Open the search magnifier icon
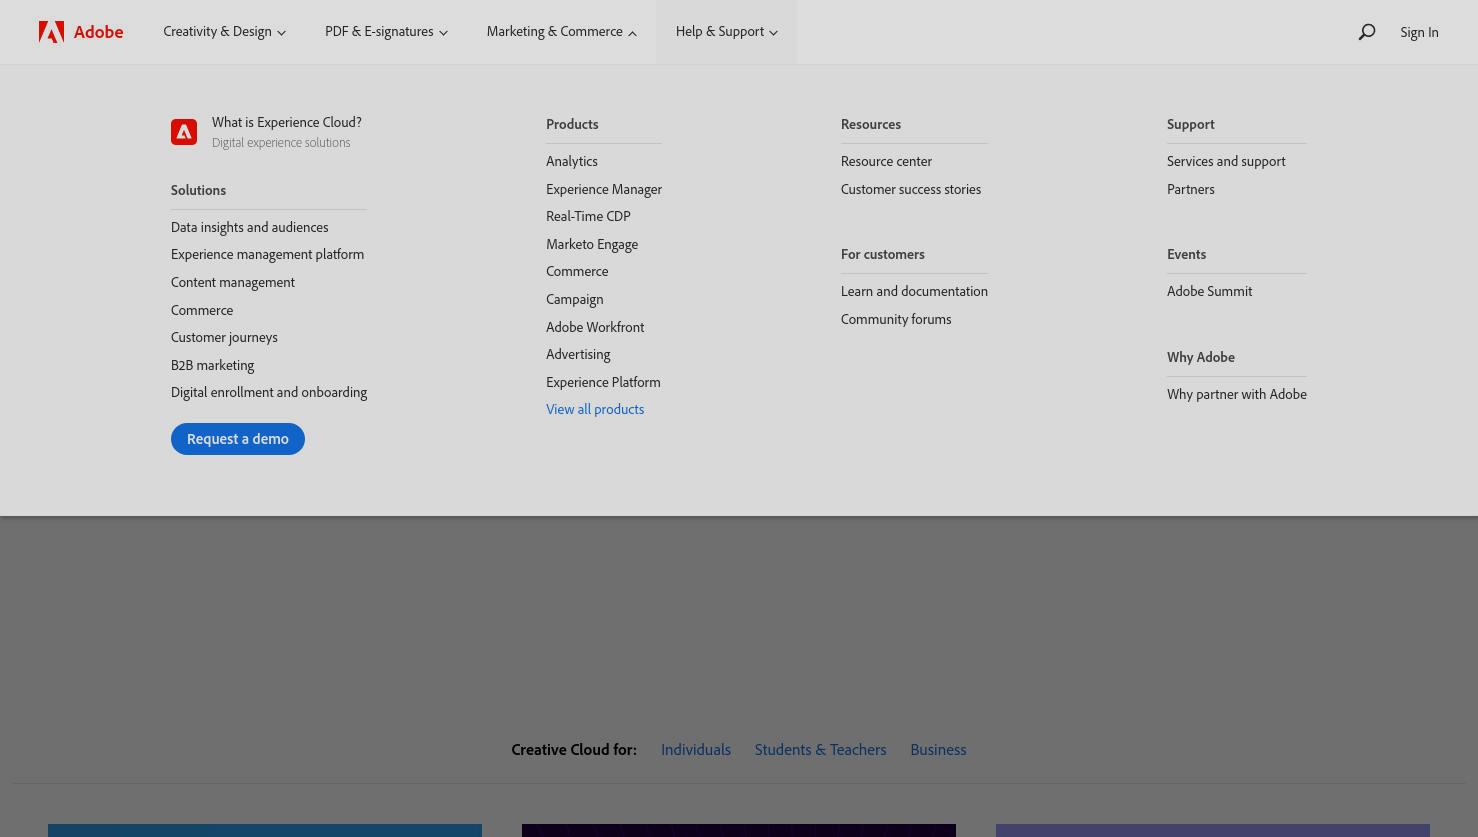 coord(1366,32)
